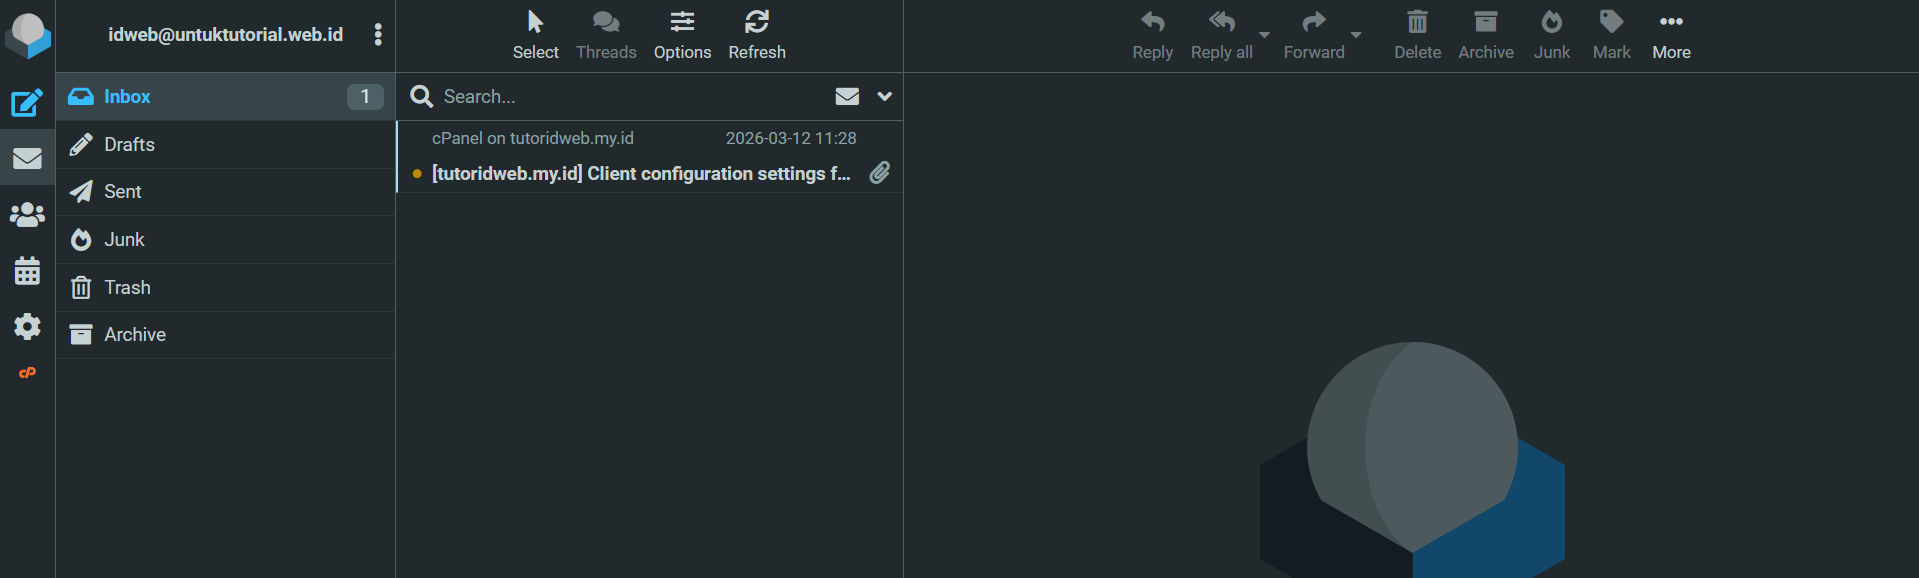The image size is (1919, 578).
Task: Click message date 2026-03-12 11:28
Action: point(791,138)
